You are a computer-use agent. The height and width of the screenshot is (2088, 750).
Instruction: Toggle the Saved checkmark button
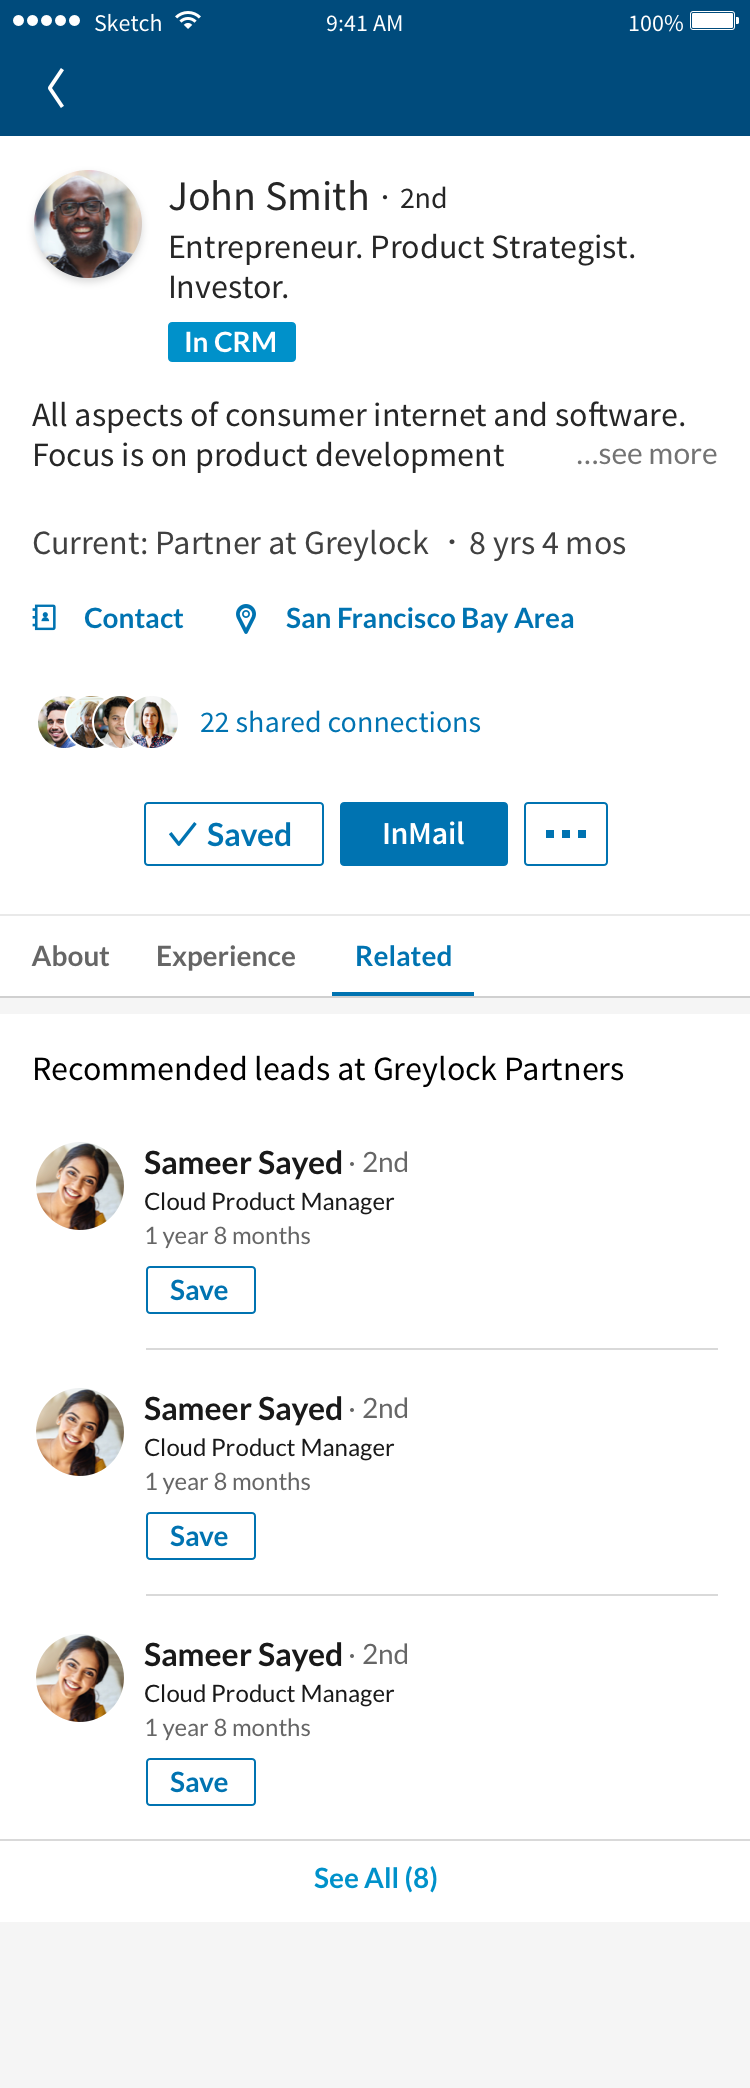(x=234, y=834)
